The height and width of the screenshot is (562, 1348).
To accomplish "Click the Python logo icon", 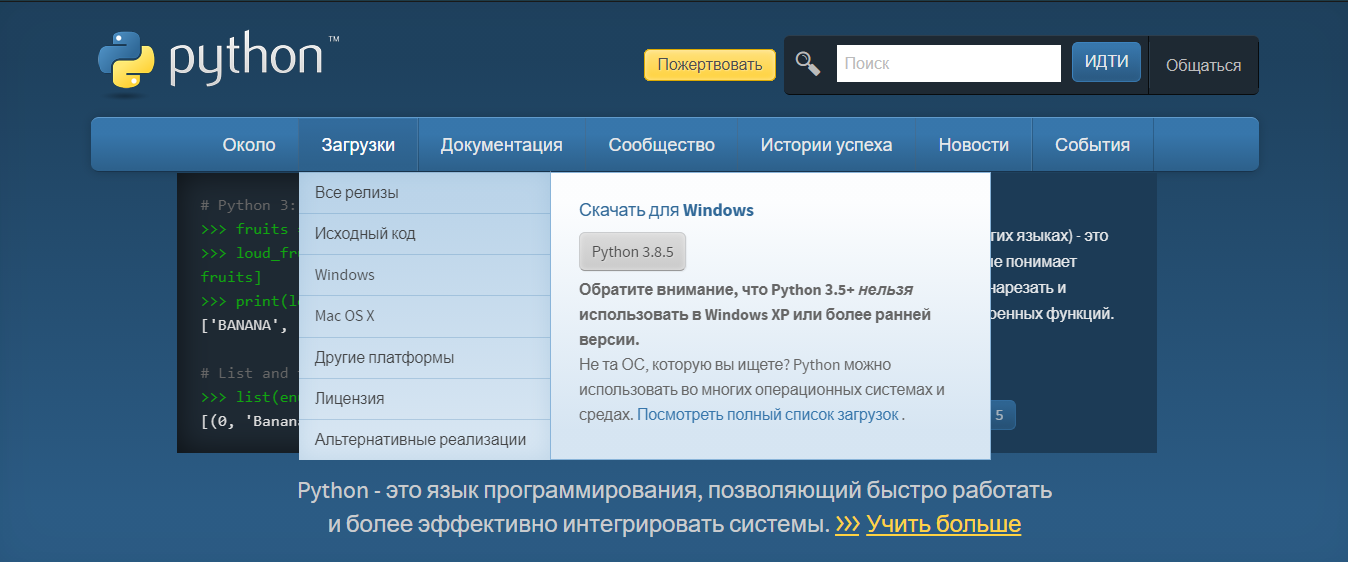I will [x=126, y=63].
